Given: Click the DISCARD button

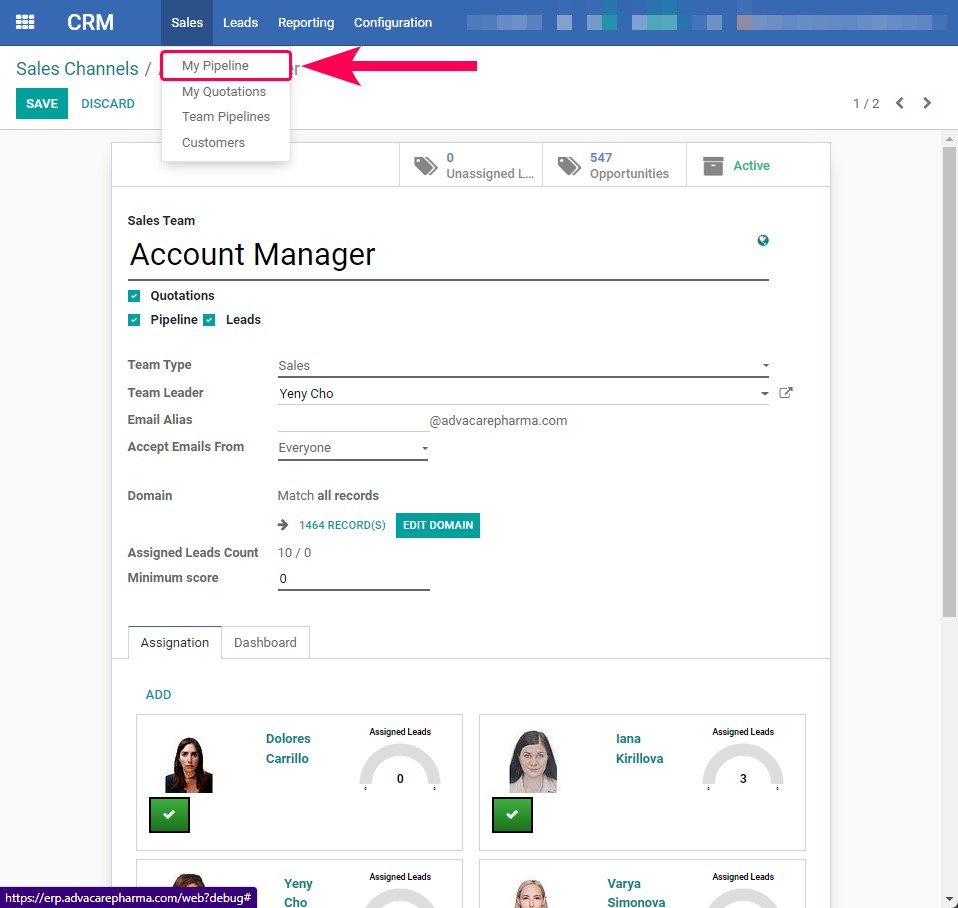Looking at the screenshot, I should pyautogui.click(x=108, y=104).
